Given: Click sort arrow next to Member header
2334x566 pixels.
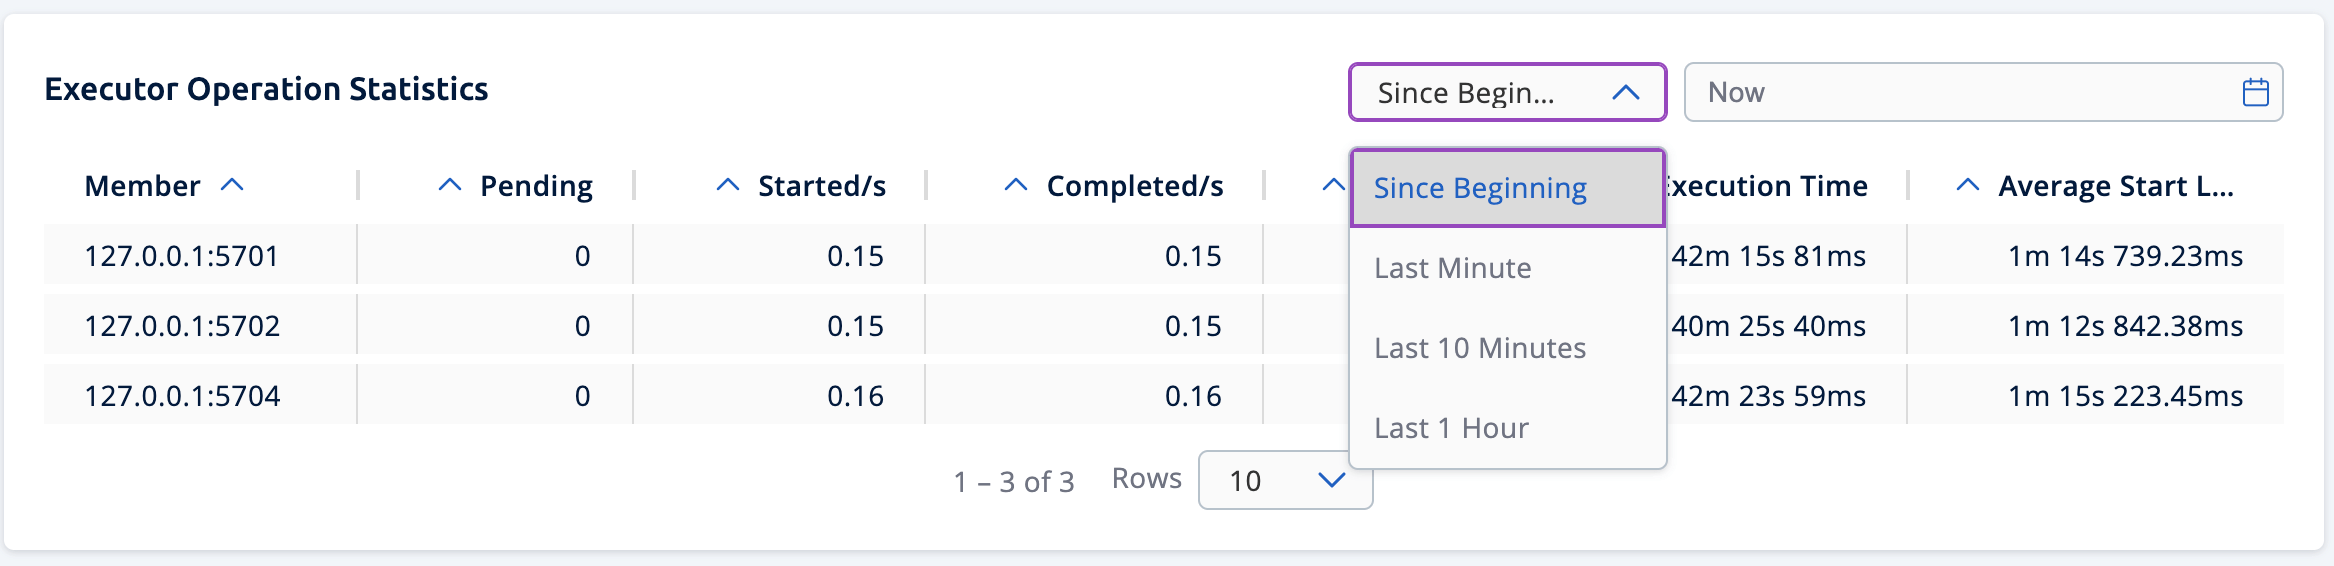Looking at the screenshot, I should pyautogui.click(x=232, y=185).
